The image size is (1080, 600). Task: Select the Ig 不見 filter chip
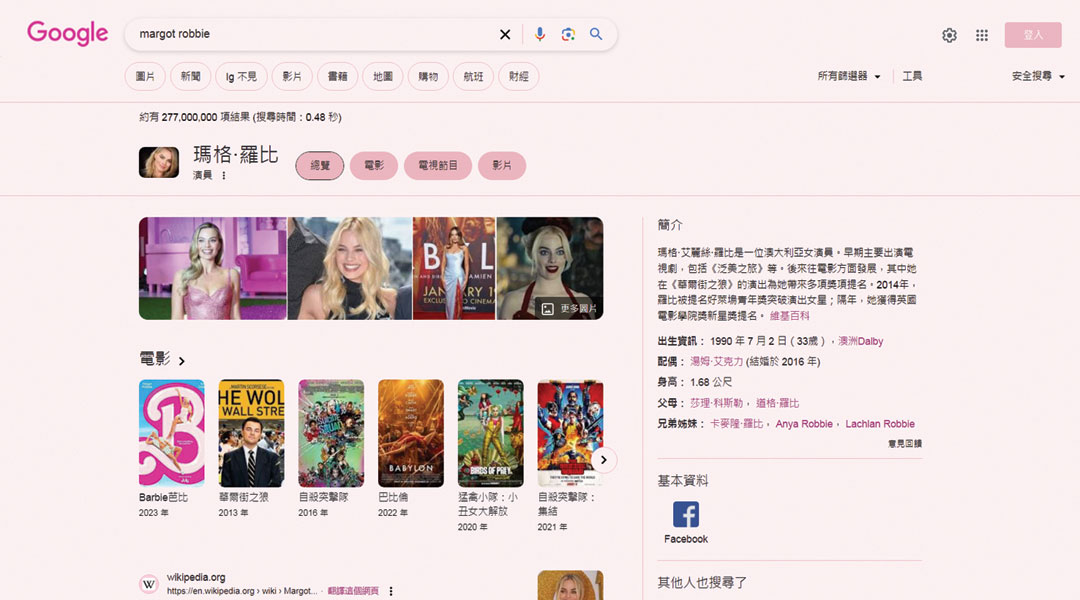tap(241, 76)
